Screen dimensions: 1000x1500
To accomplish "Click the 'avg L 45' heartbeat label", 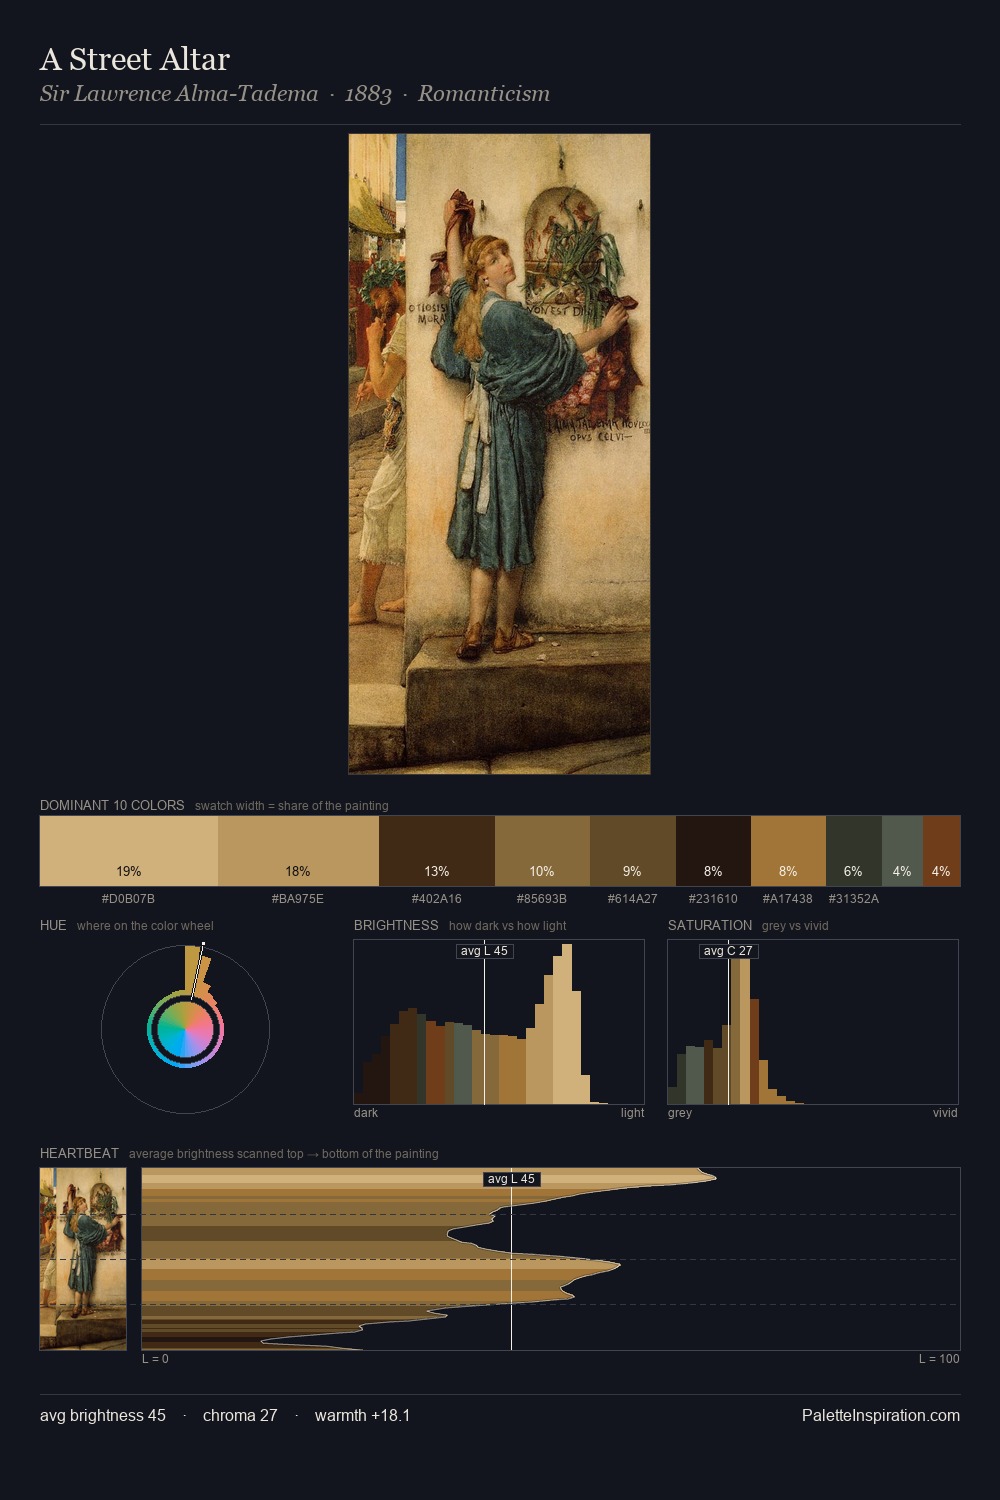I will pos(511,1179).
